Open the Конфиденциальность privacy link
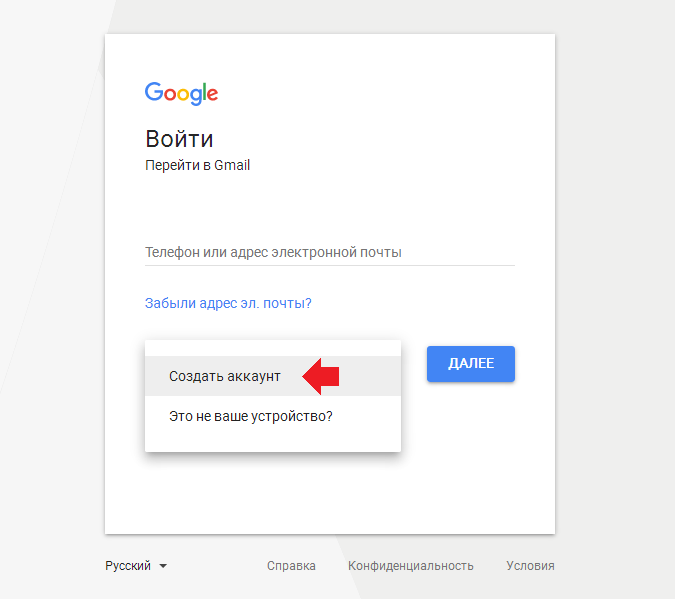The image size is (675, 599). tap(410, 566)
